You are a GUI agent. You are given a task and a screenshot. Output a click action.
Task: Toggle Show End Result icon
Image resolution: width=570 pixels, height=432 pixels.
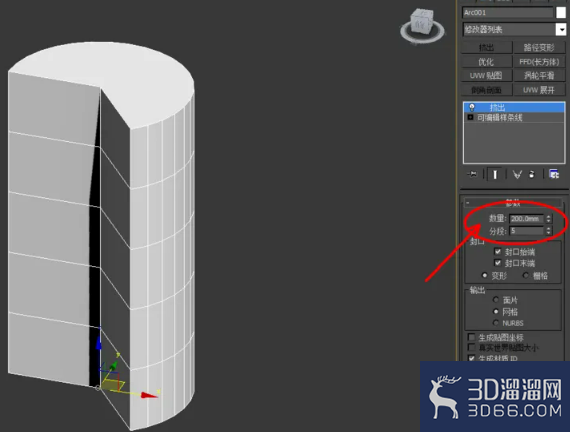495,175
